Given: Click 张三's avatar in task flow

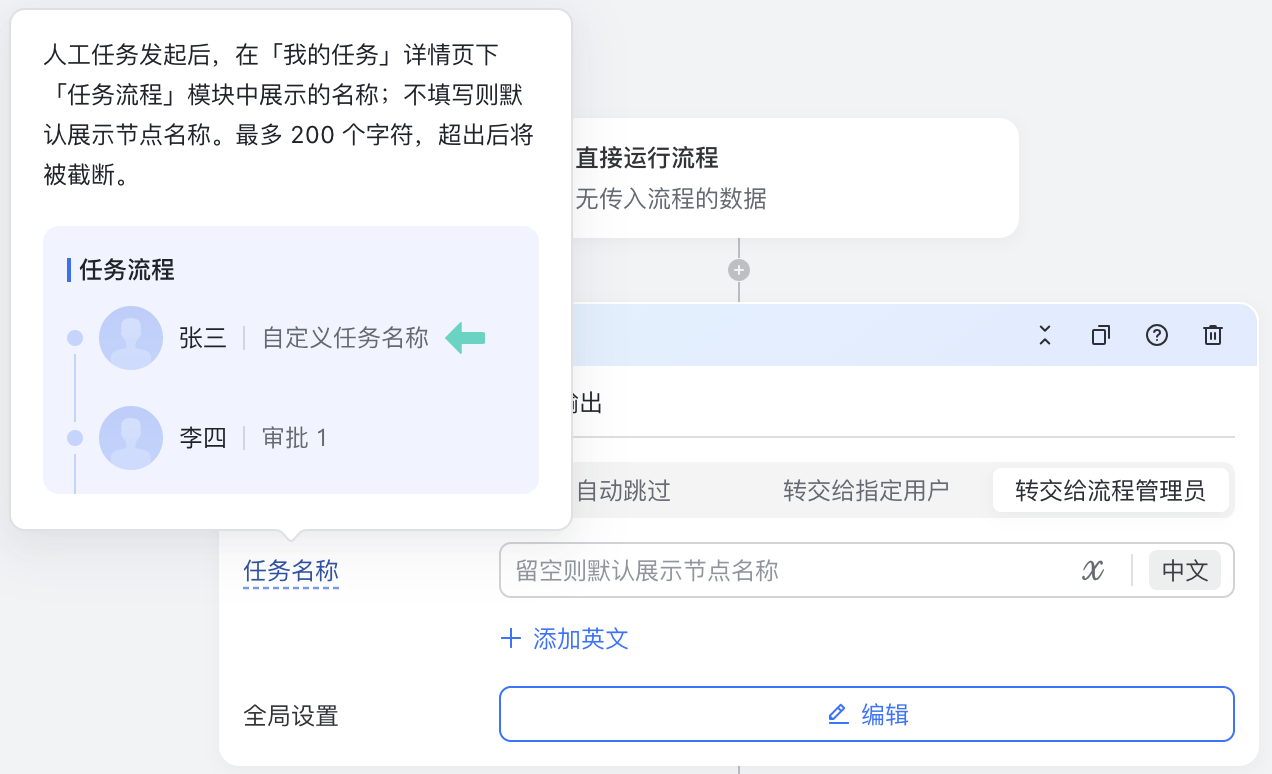Looking at the screenshot, I should [131, 338].
